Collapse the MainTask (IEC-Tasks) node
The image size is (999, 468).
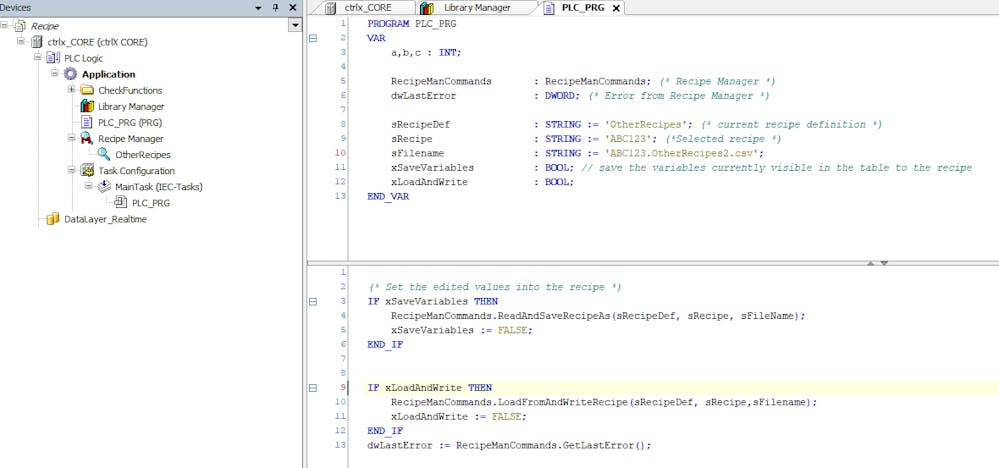(x=88, y=186)
